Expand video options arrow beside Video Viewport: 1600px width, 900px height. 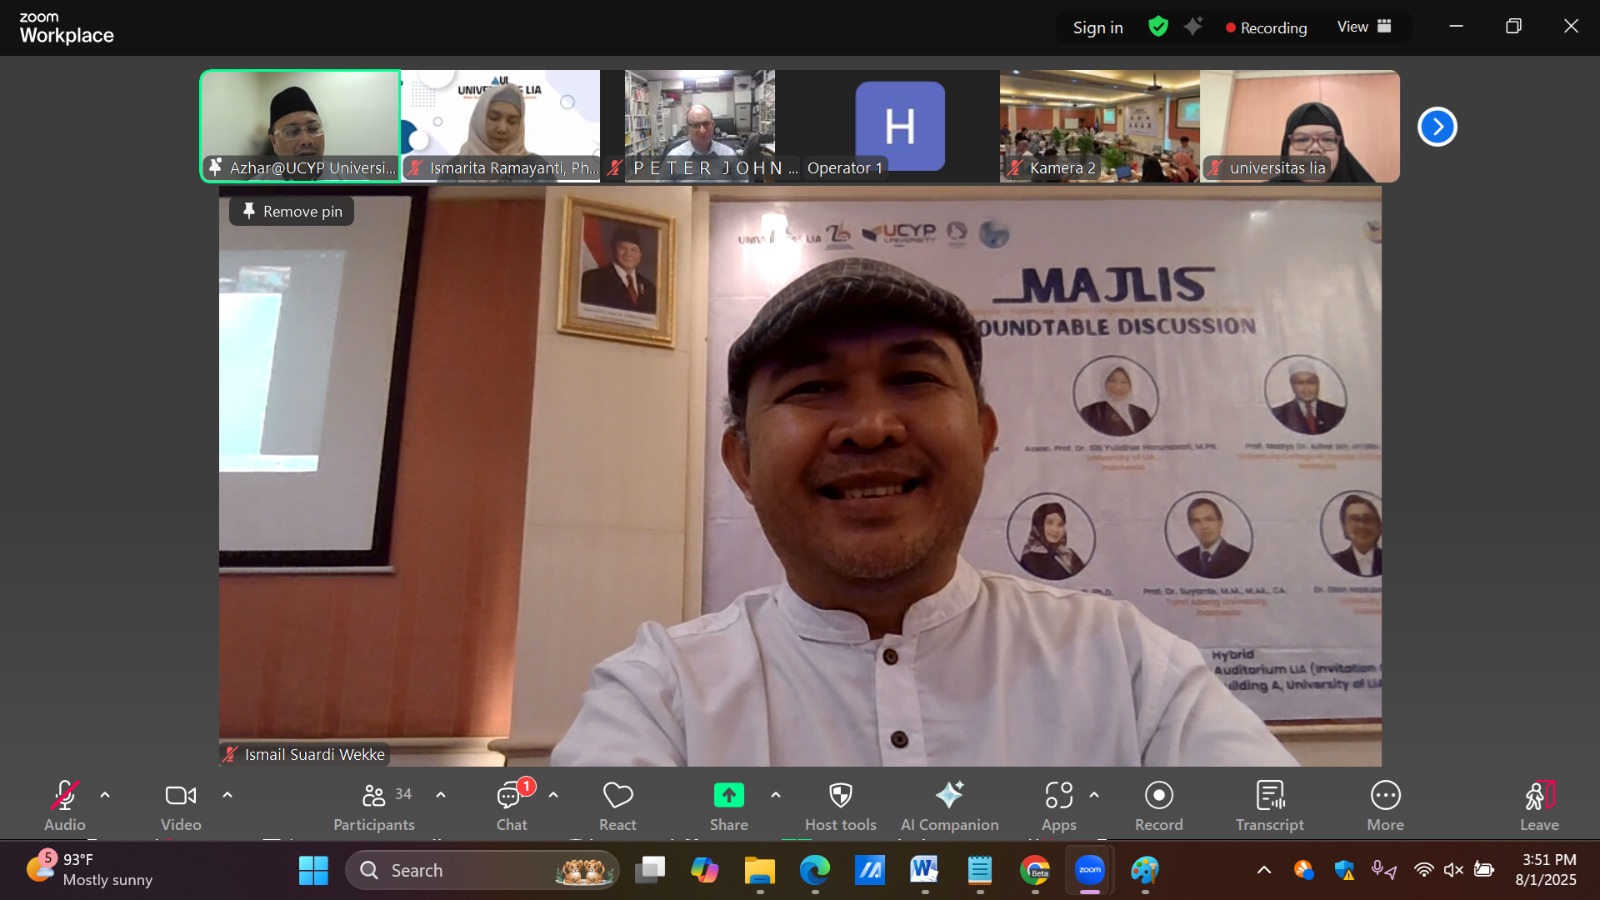227,795
